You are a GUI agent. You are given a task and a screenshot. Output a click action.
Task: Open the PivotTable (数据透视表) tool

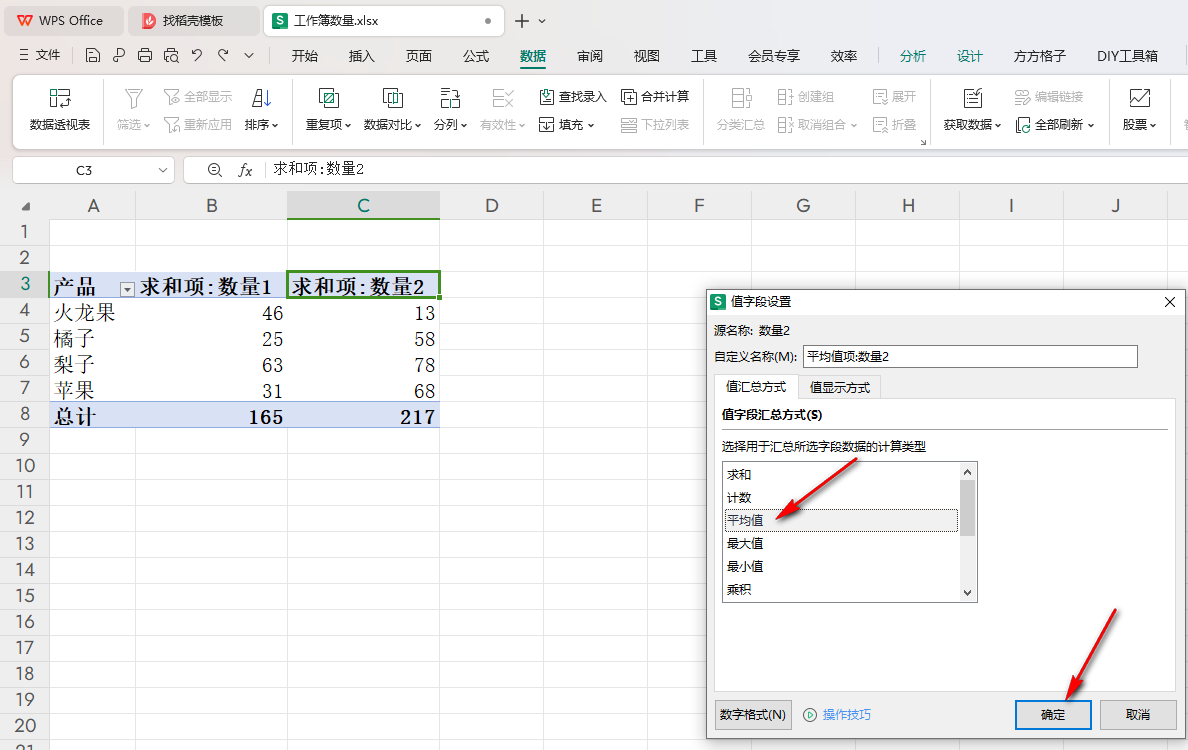coord(60,110)
